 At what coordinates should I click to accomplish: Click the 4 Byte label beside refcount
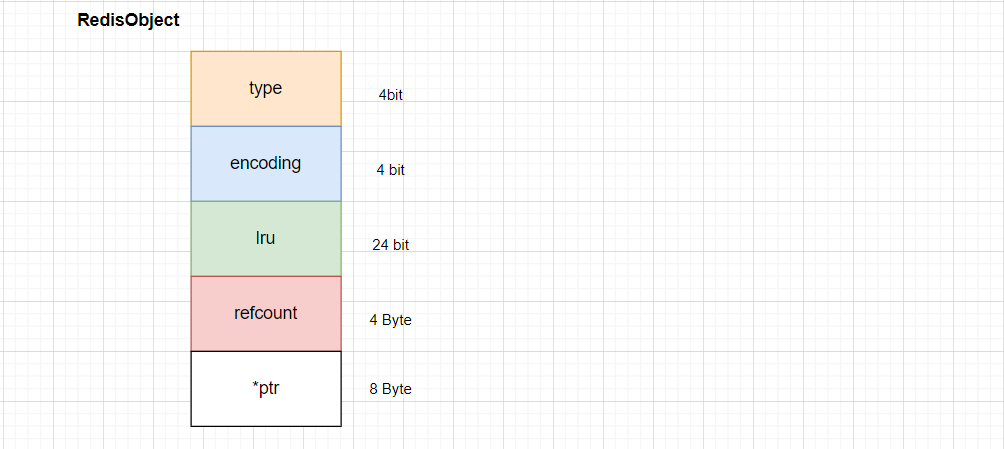point(391,320)
